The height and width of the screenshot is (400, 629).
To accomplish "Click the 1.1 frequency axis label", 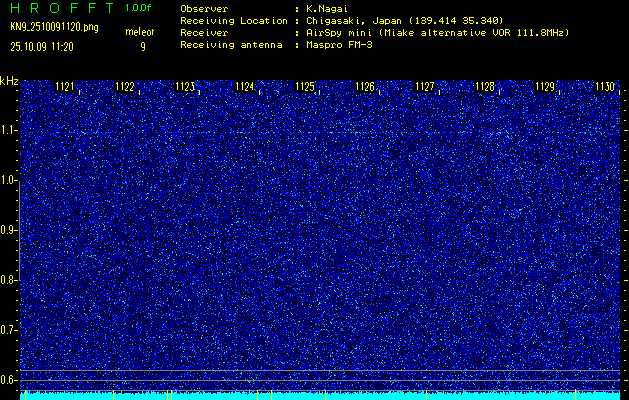I will (9, 130).
